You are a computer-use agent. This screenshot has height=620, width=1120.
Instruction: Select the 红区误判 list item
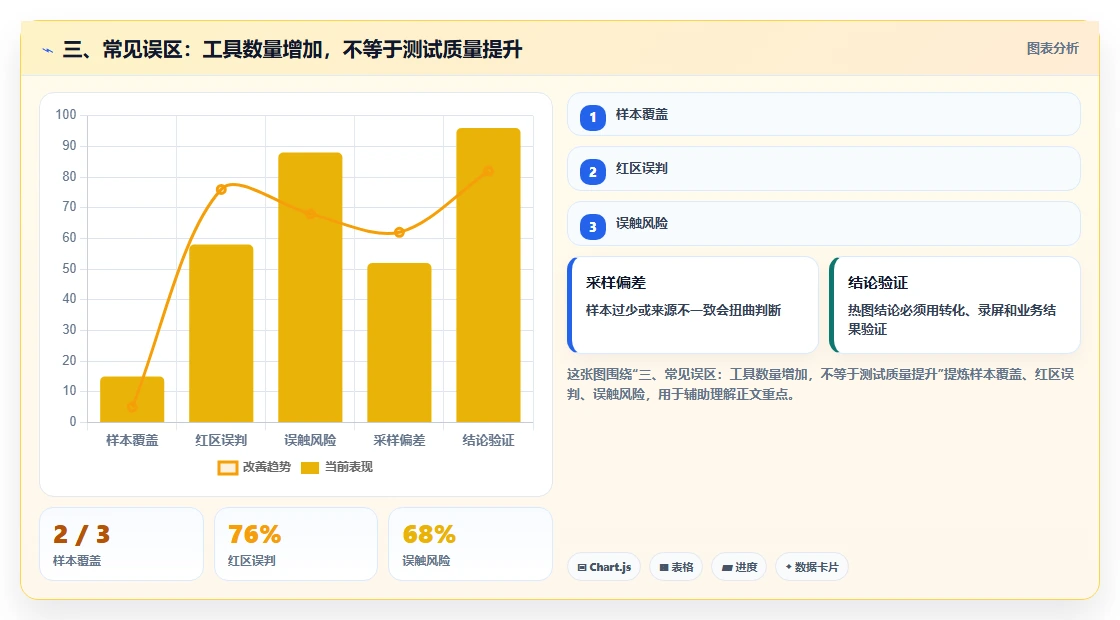tap(823, 169)
